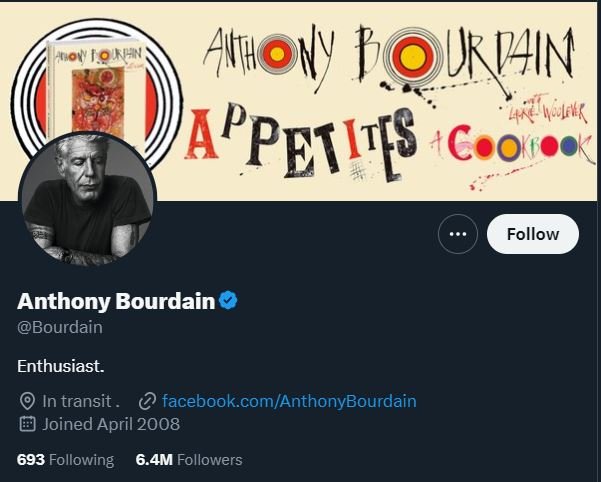Click the calendar icon beside Joined date
Viewport: 601px width, 482px height.
(x=27, y=424)
